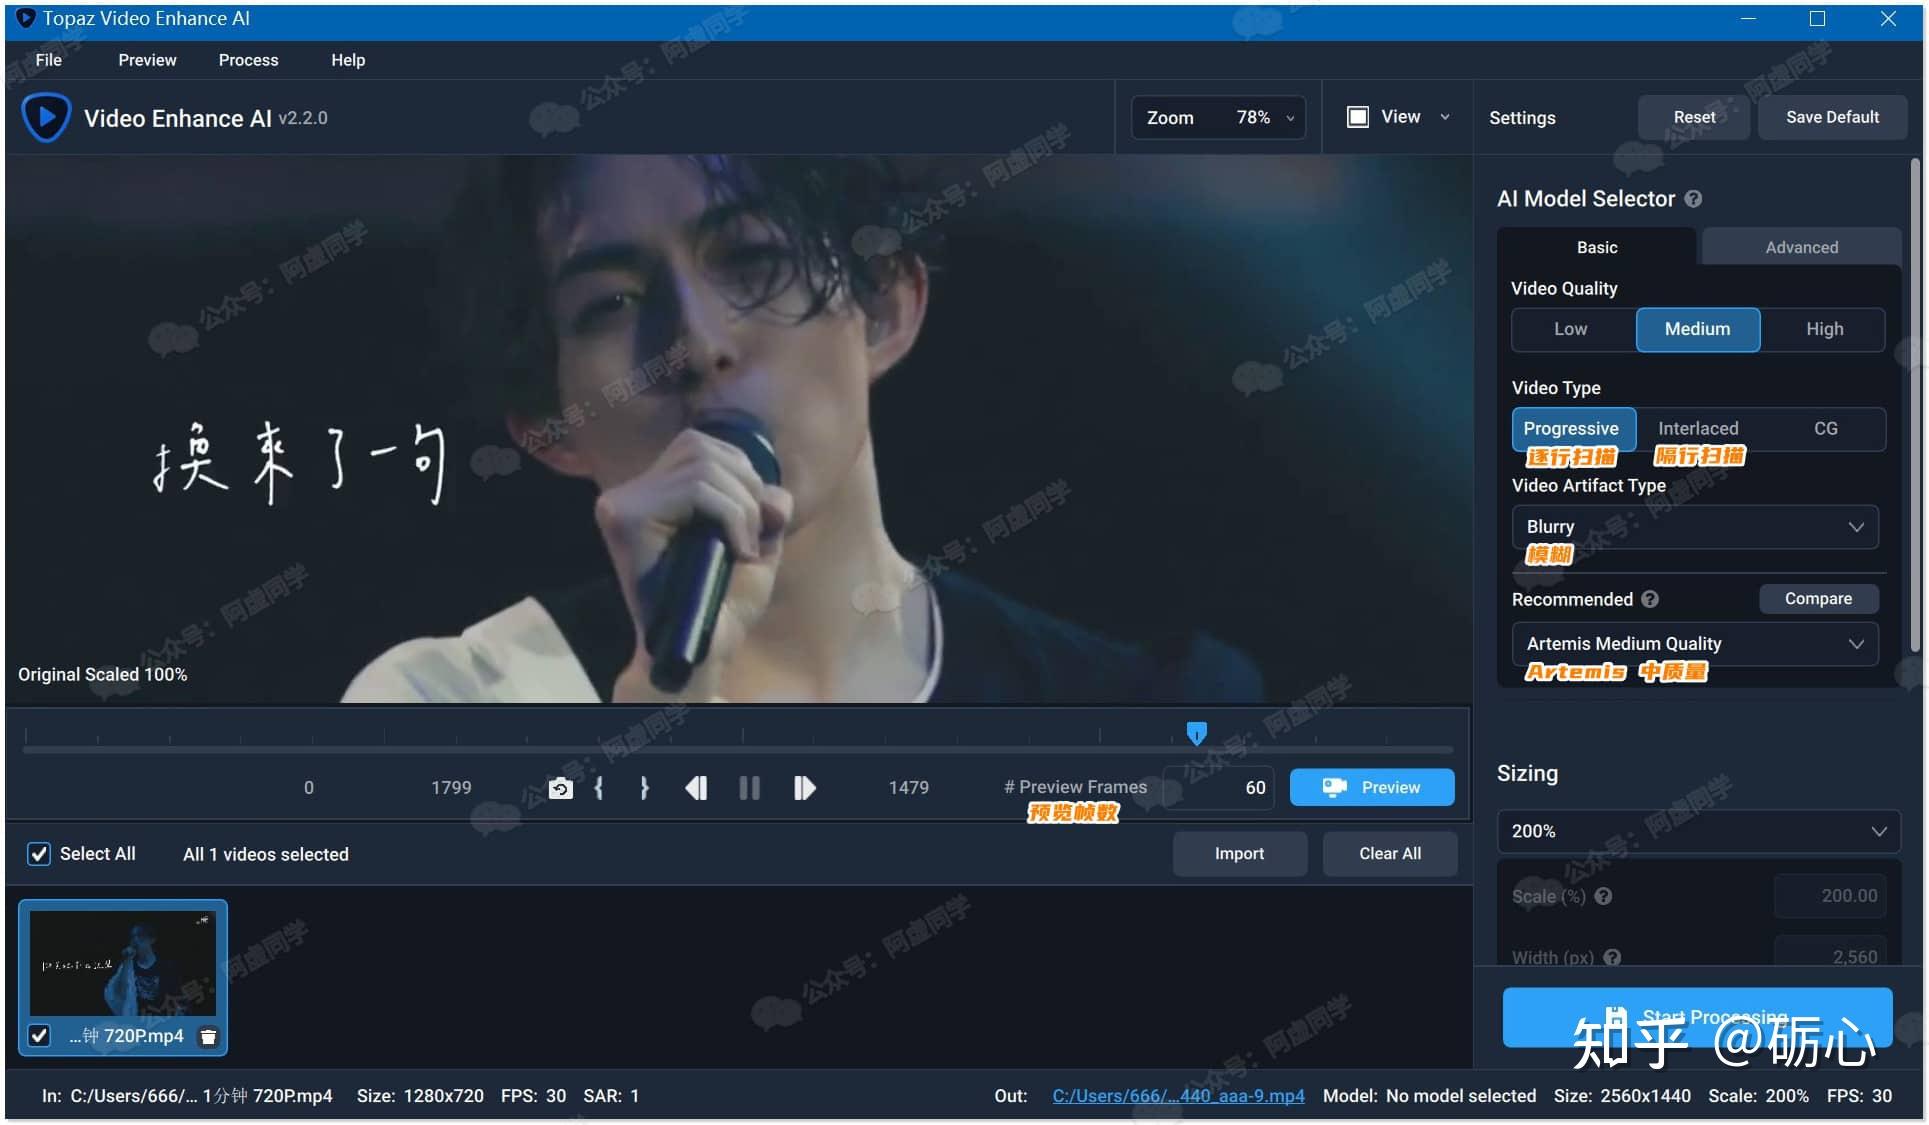1929x1125 pixels.
Task: Click the help icon beside Scale (%)
Action: click(1603, 896)
